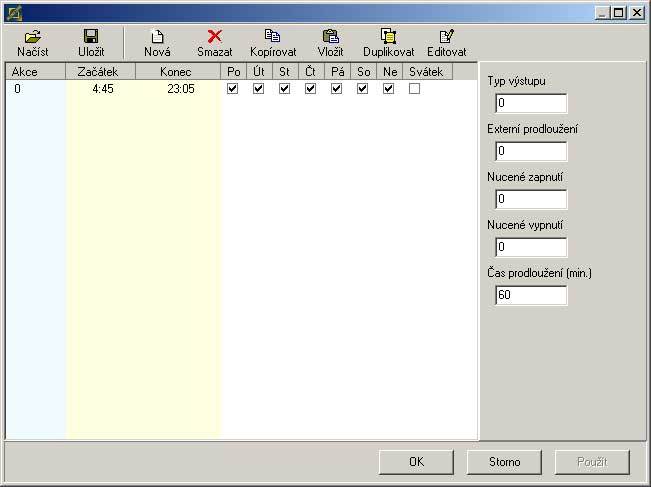Click the St column header

(x=286, y=71)
